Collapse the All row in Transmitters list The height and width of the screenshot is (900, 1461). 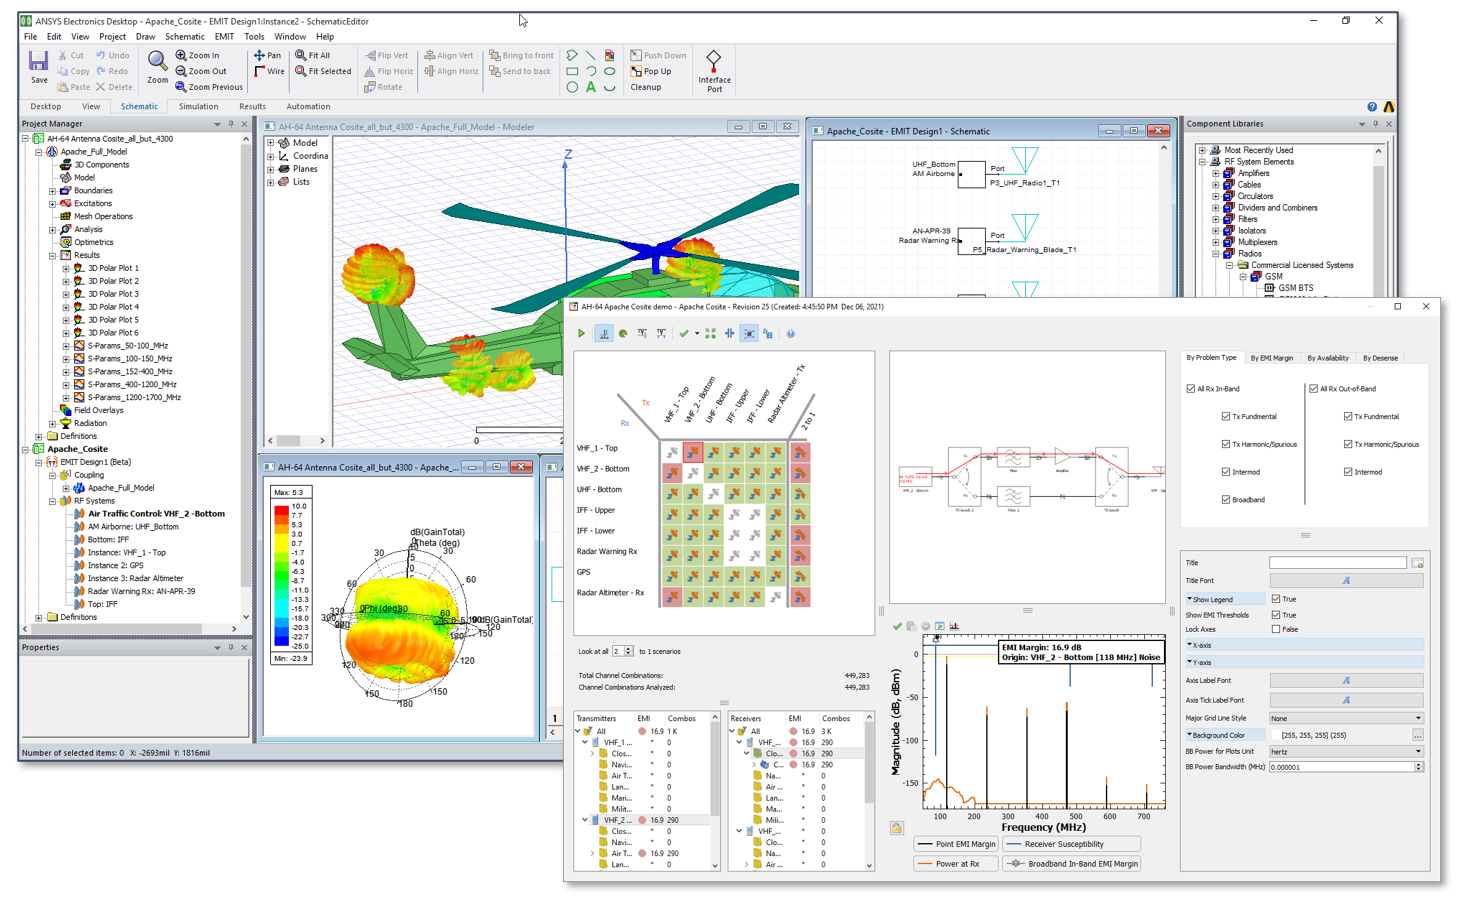pyautogui.click(x=579, y=732)
